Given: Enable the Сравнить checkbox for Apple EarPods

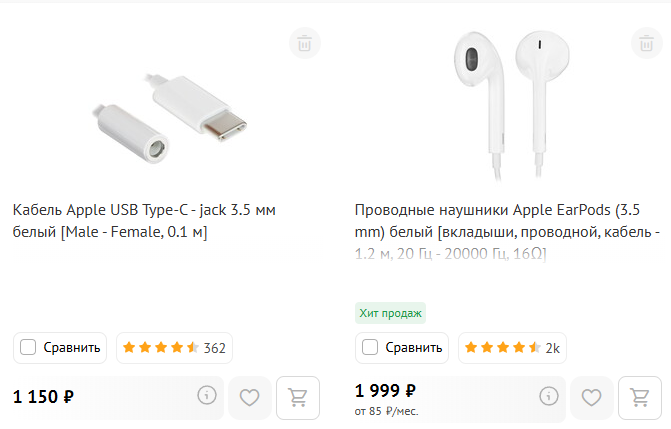Looking at the screenshot, I should (370, 348).
